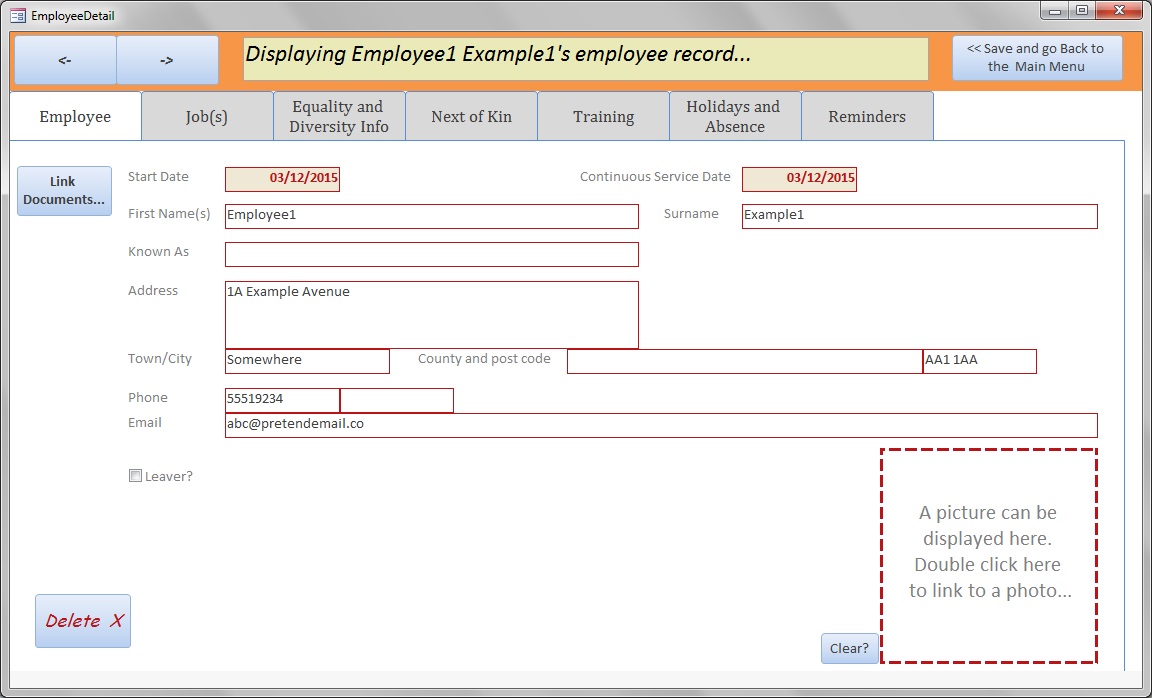Viewport: 1152px width, 698px height.
Task: Go to previous record with <- button
Action: pos(65,60)
